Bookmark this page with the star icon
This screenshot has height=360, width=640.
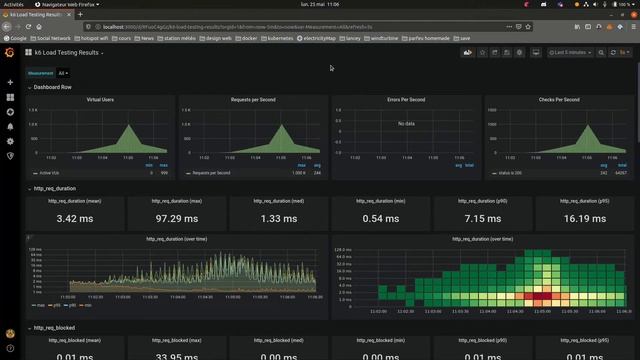coord(528,27)
